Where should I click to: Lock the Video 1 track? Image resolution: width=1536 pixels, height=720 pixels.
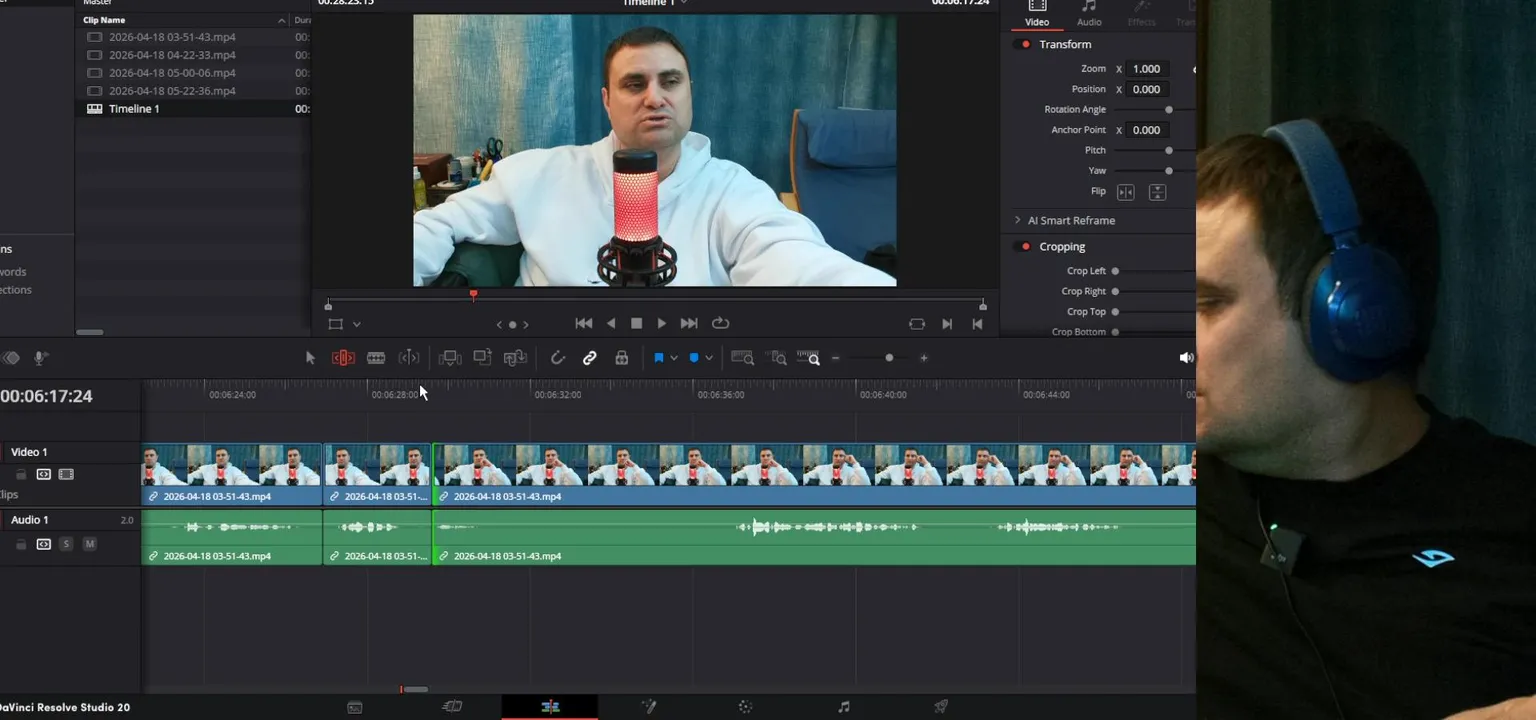pyautogui.click(x=21, y=474)
